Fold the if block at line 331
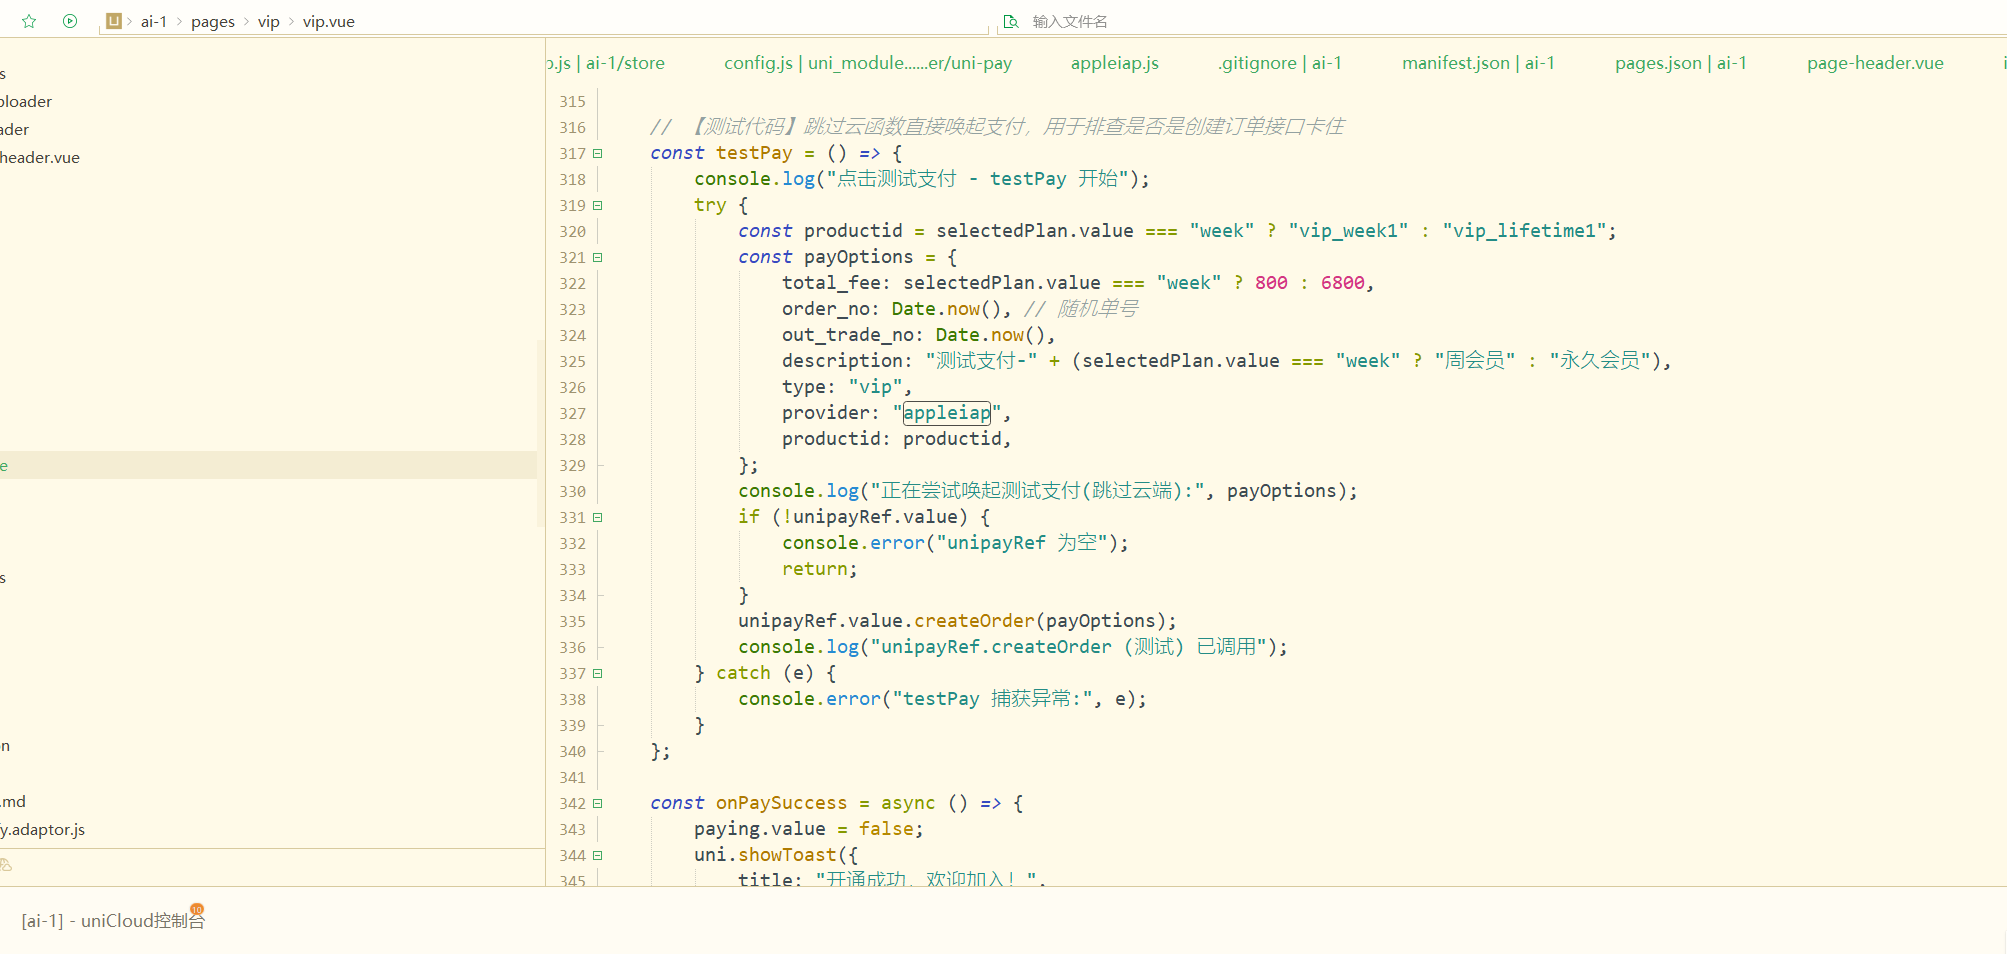This screenshot has height=954, width=2007. click(598, 518)
